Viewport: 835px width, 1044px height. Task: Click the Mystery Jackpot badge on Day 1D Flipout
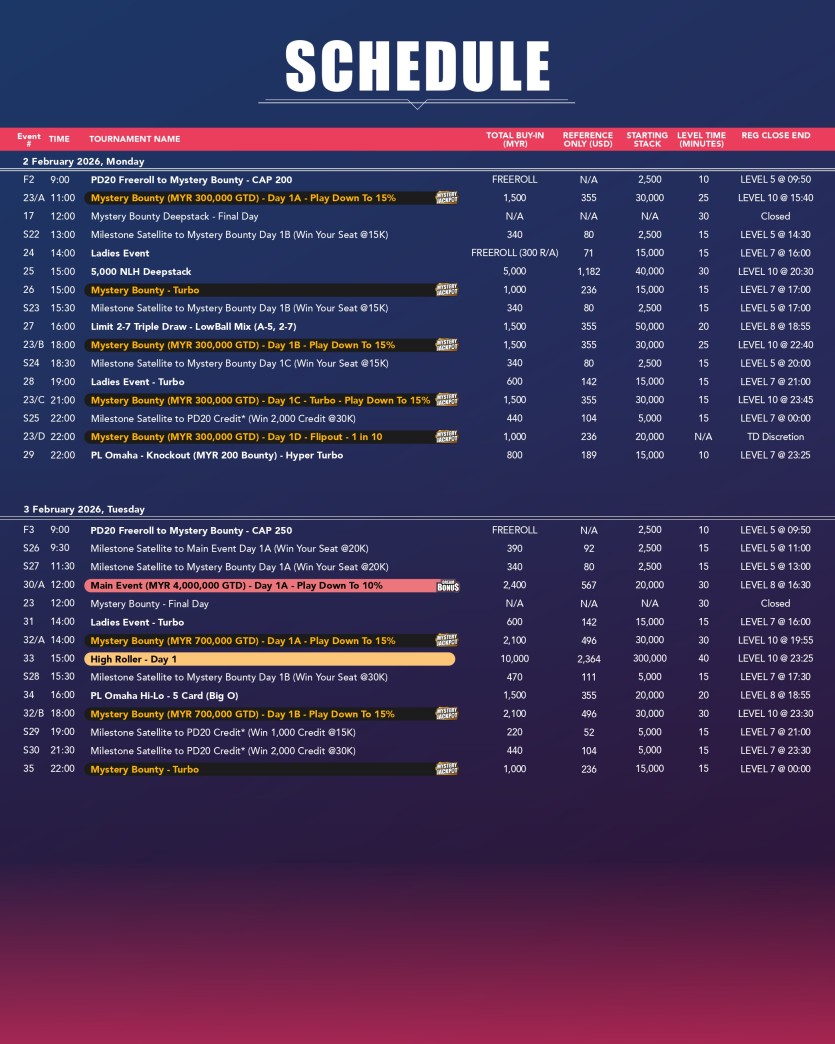446,437
